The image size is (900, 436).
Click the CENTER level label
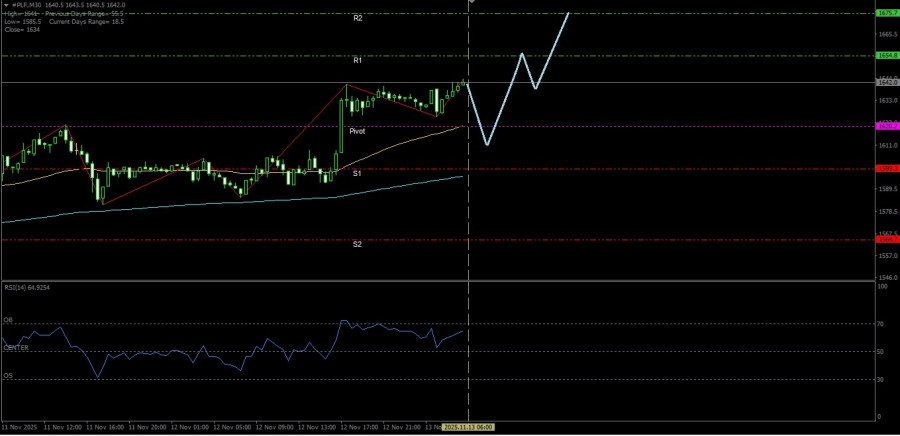tap(16, 348)
